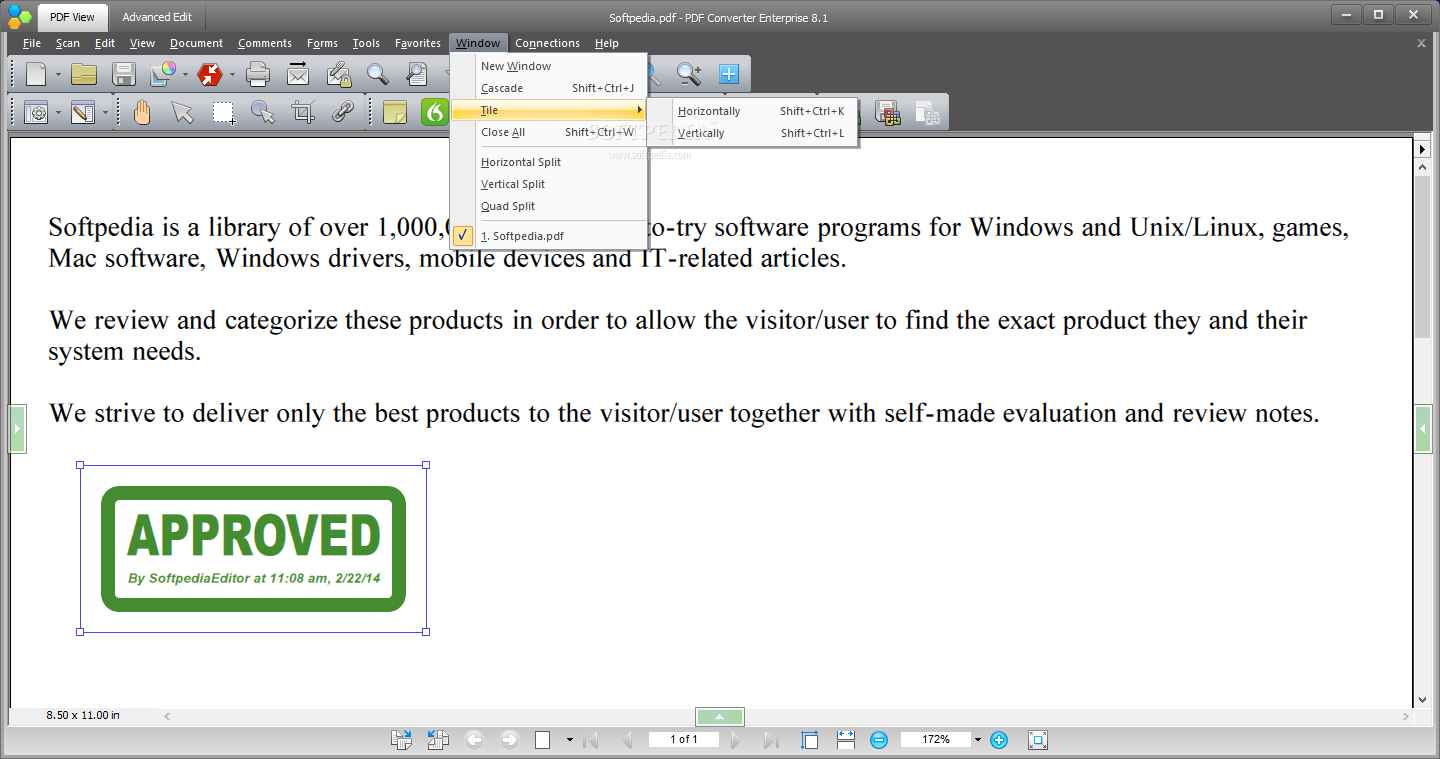This screenshot has width=1440, height=759.
Task: Open dropdown arrow beside reduce size icon
Action: point(232,74)
